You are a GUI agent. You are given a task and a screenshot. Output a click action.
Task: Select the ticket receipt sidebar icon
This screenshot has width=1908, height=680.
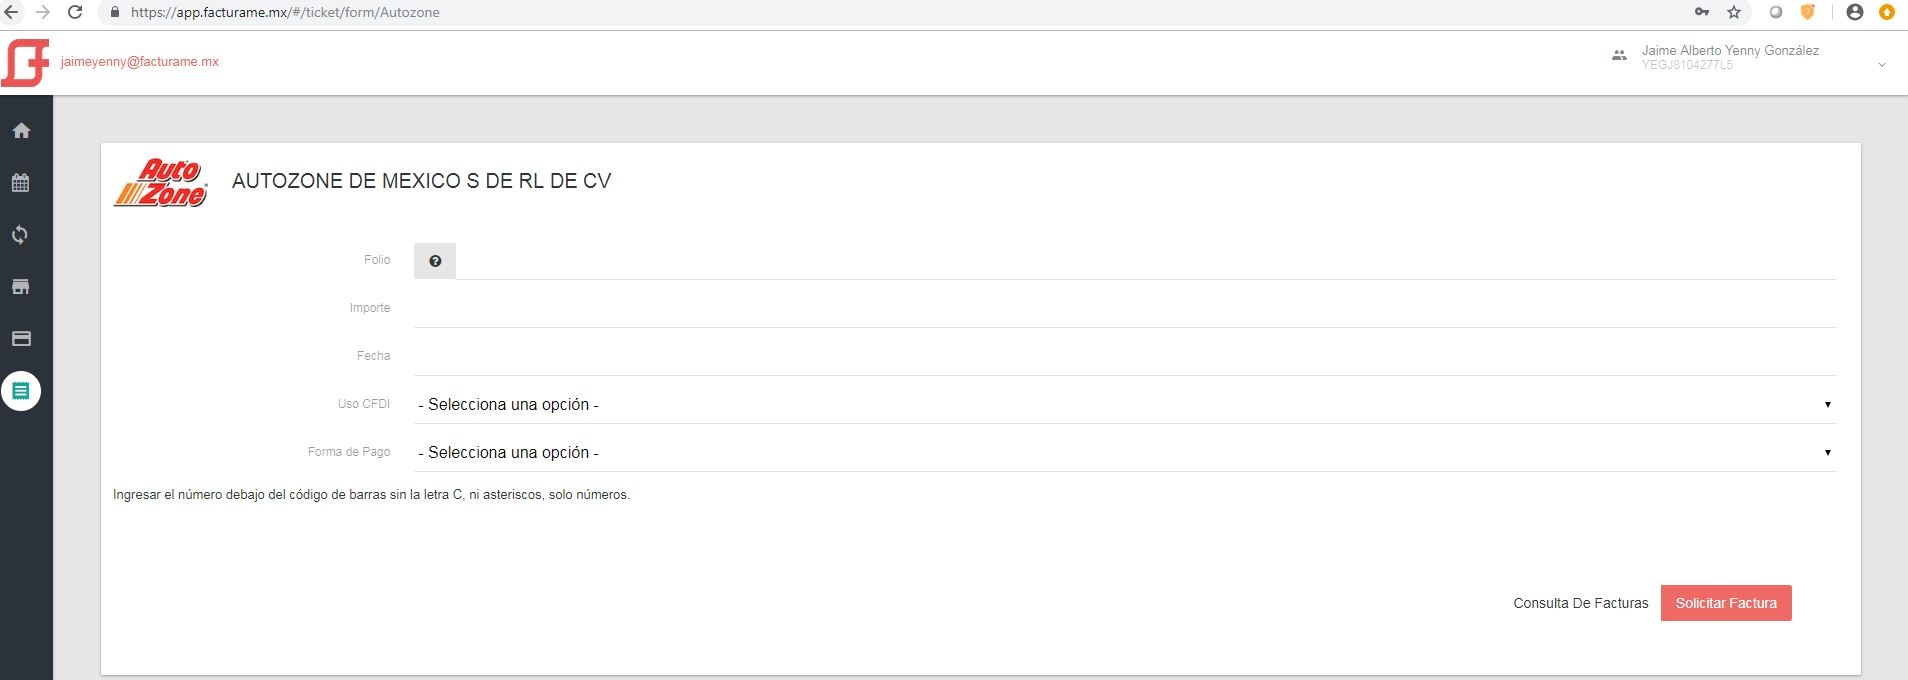pos(21,391)
